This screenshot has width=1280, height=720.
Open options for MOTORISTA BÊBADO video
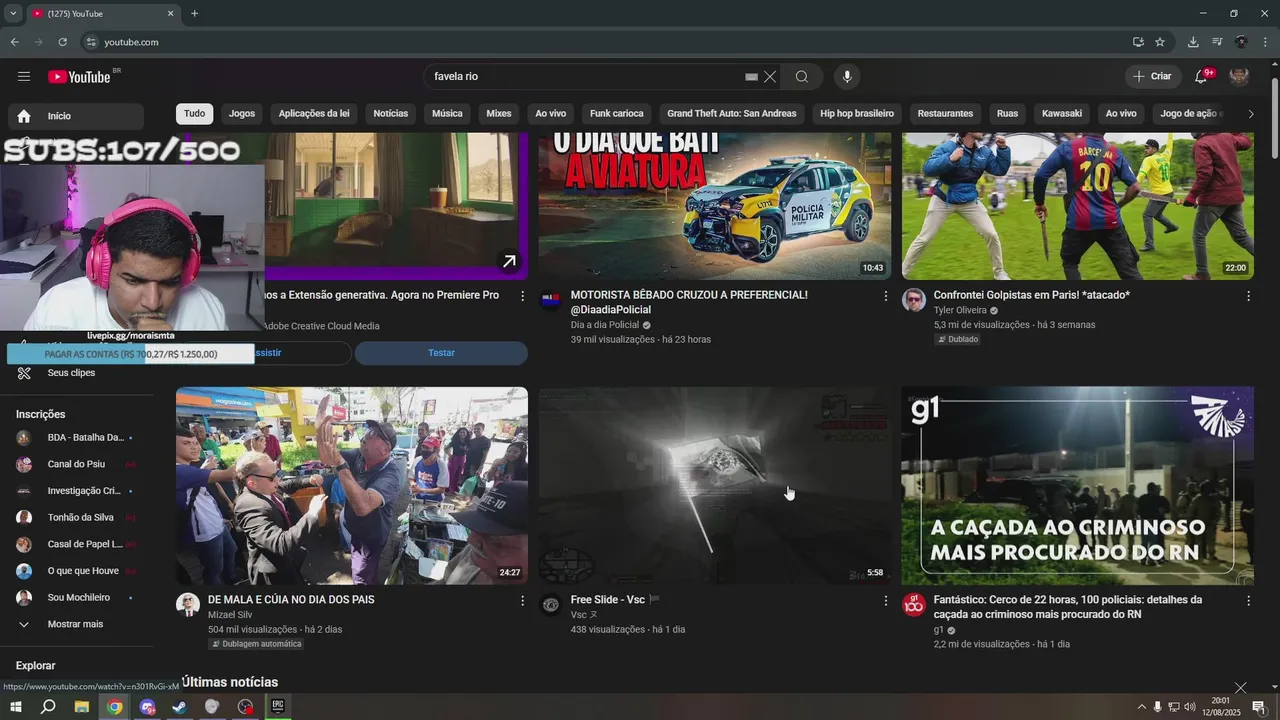tap(885, 296)
